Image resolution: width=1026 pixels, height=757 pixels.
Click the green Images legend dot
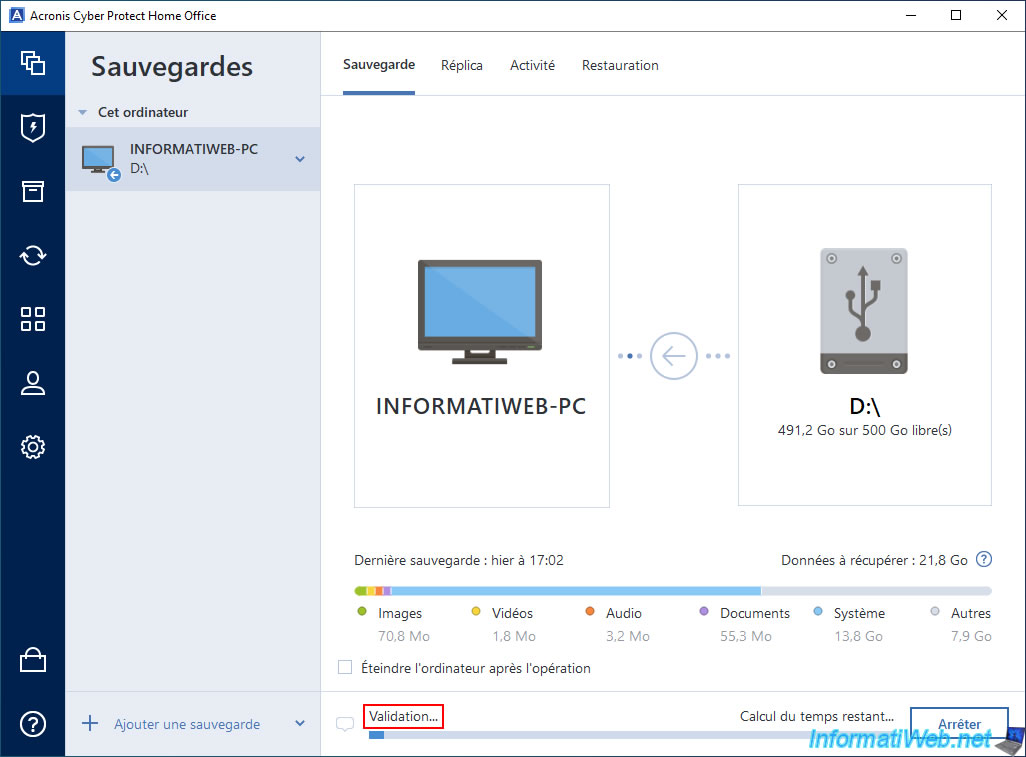point(362,611)
